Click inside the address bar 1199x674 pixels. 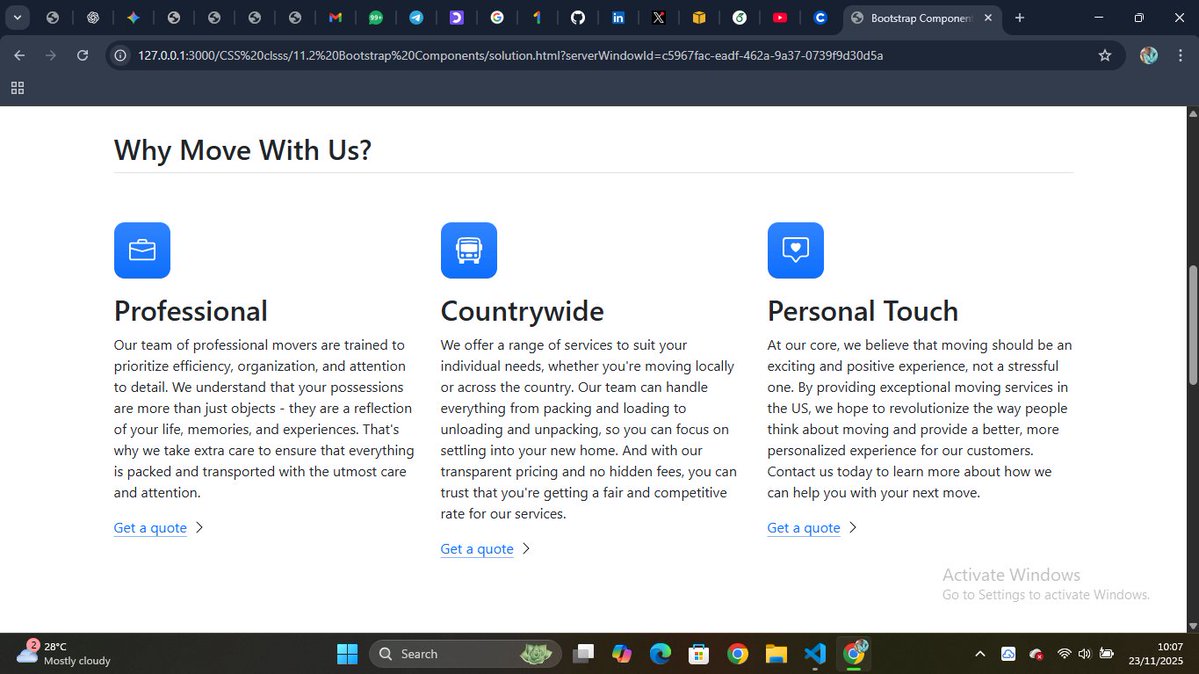(x=500, y=56)
